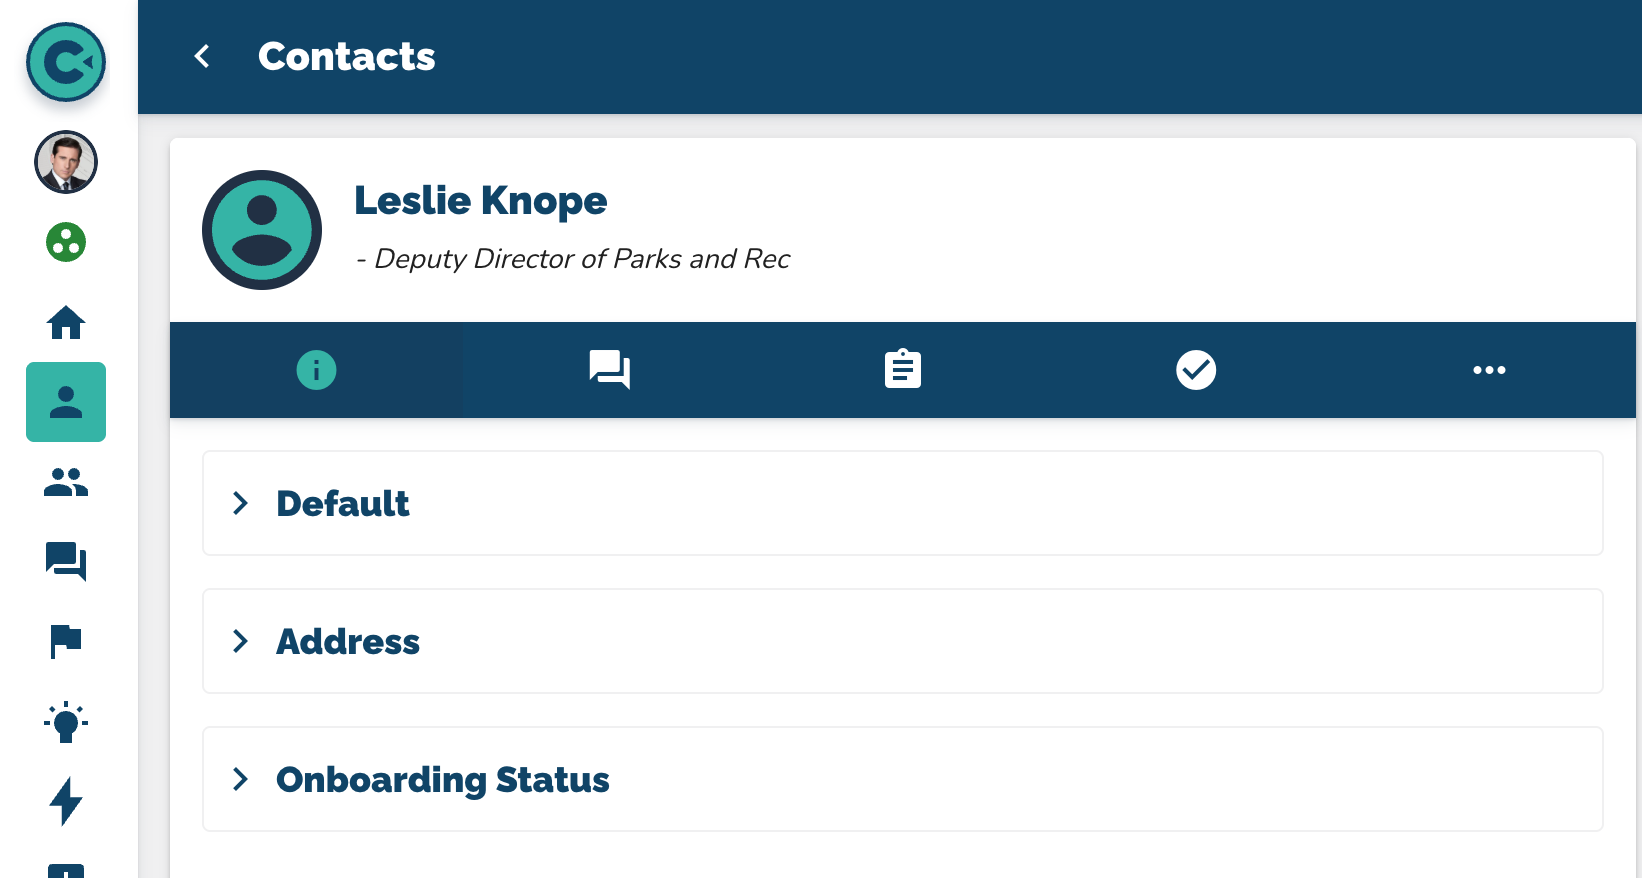Click the flag icon in sidebar
The height and width of the screenshot is (878, 1642).
tap(66, 641)
